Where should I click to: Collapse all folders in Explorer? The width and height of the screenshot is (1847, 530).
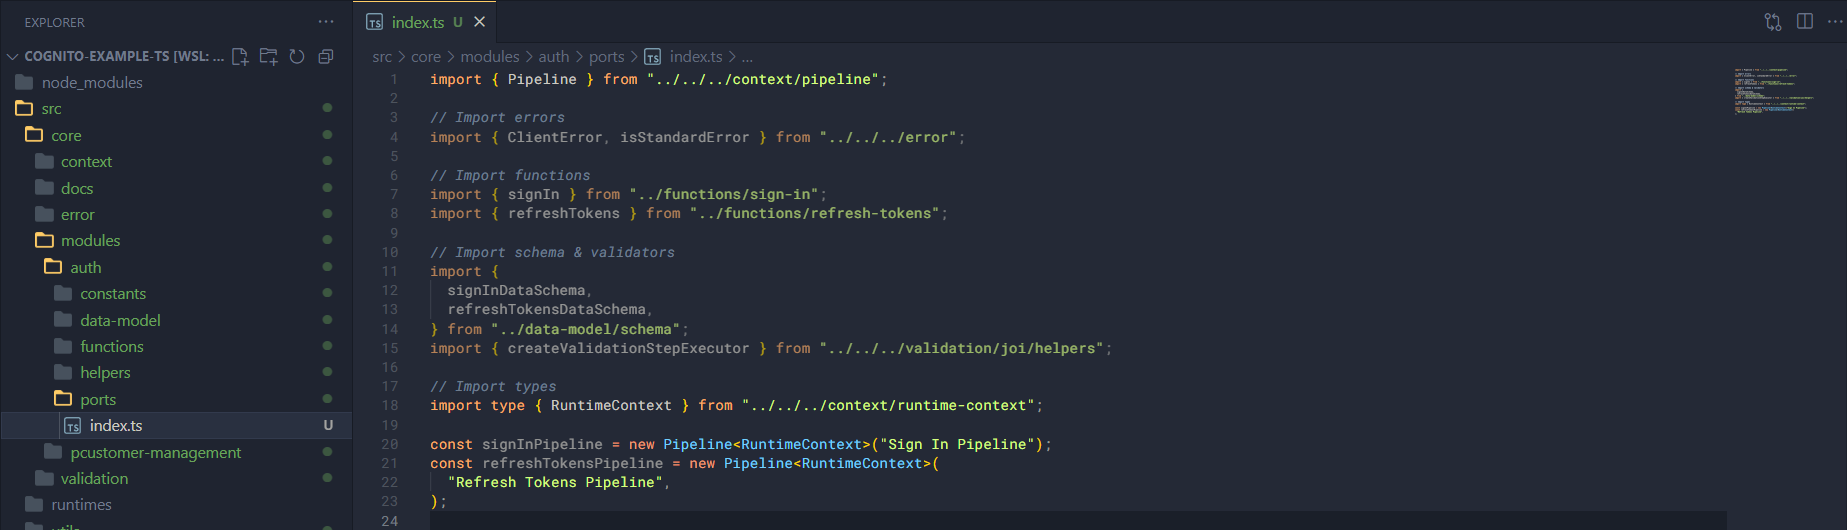325,56
